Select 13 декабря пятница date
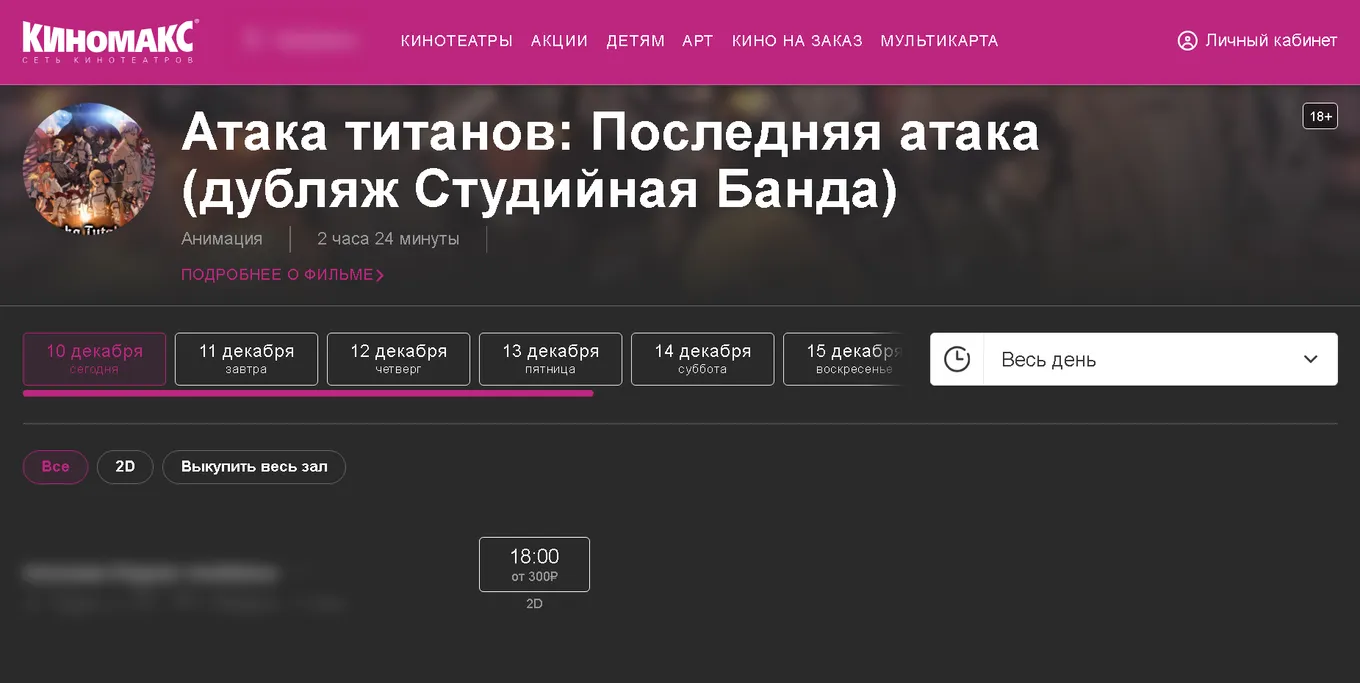Viewport: 1360px width, 683px height. coord(551,359)
